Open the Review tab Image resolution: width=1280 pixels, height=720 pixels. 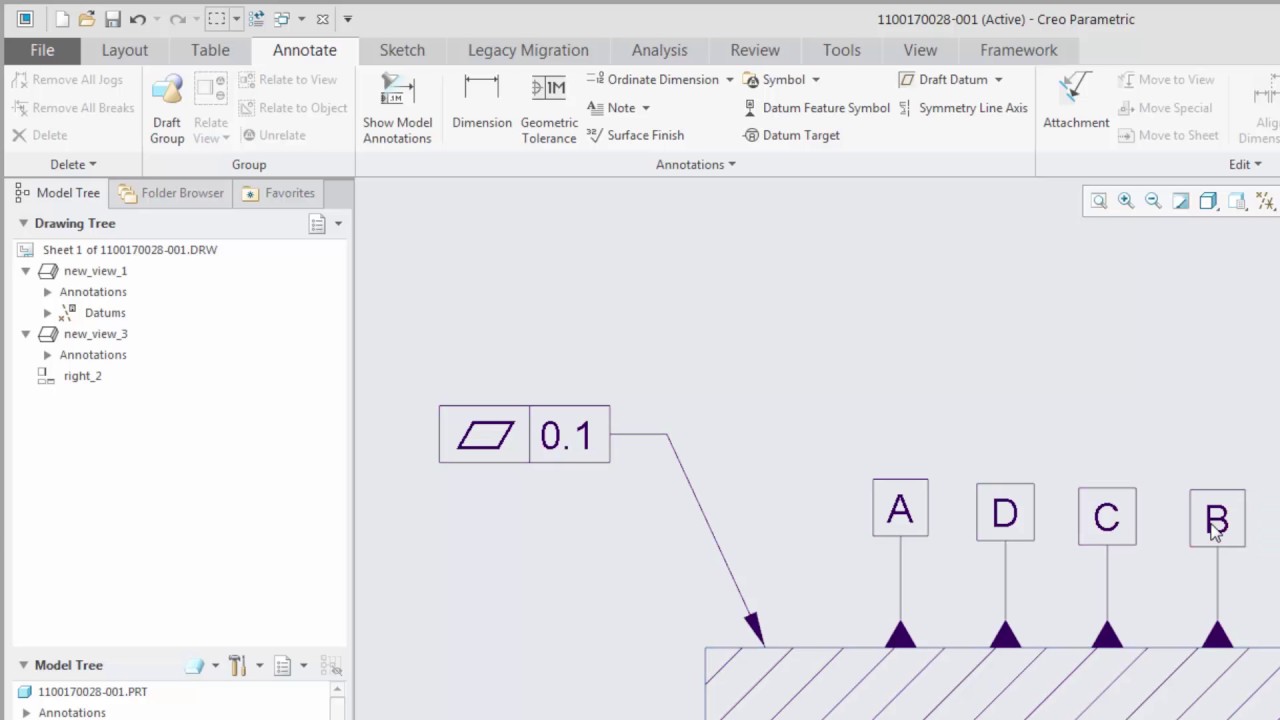coord(755,50)
